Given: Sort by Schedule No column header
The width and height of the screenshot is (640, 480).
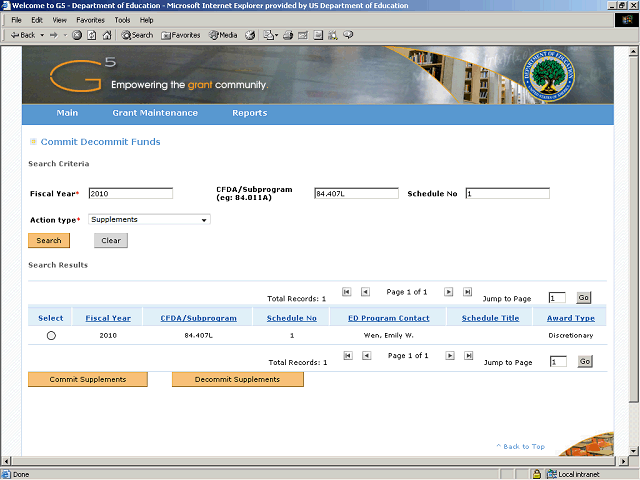Looking at the screenshot, I should [x=292, y=318].
